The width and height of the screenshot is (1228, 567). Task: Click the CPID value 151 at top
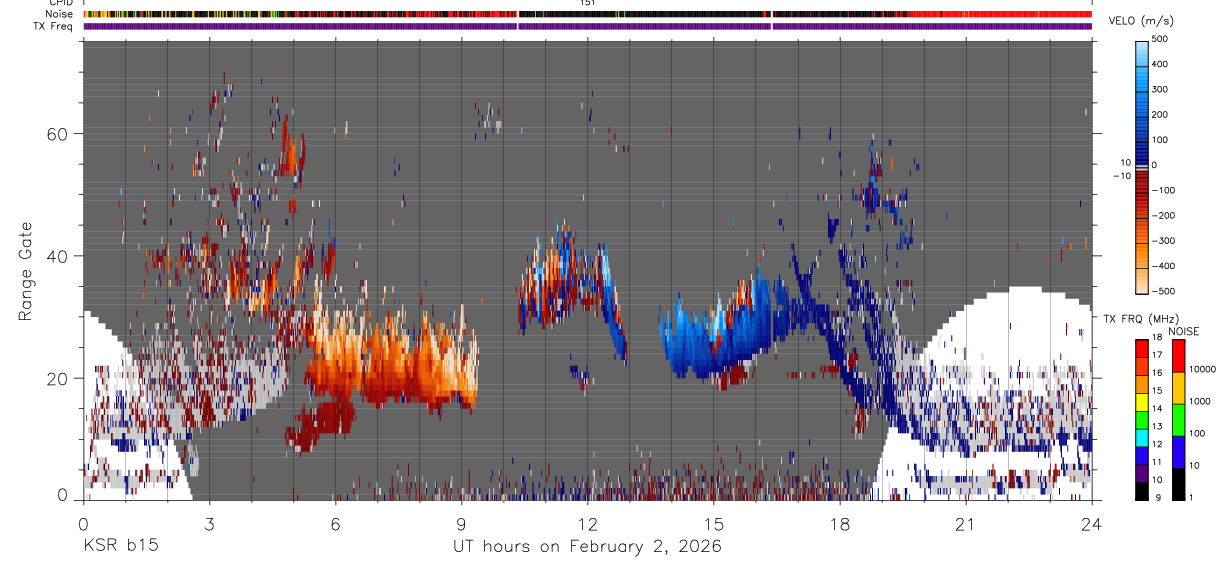pos(587,3)
